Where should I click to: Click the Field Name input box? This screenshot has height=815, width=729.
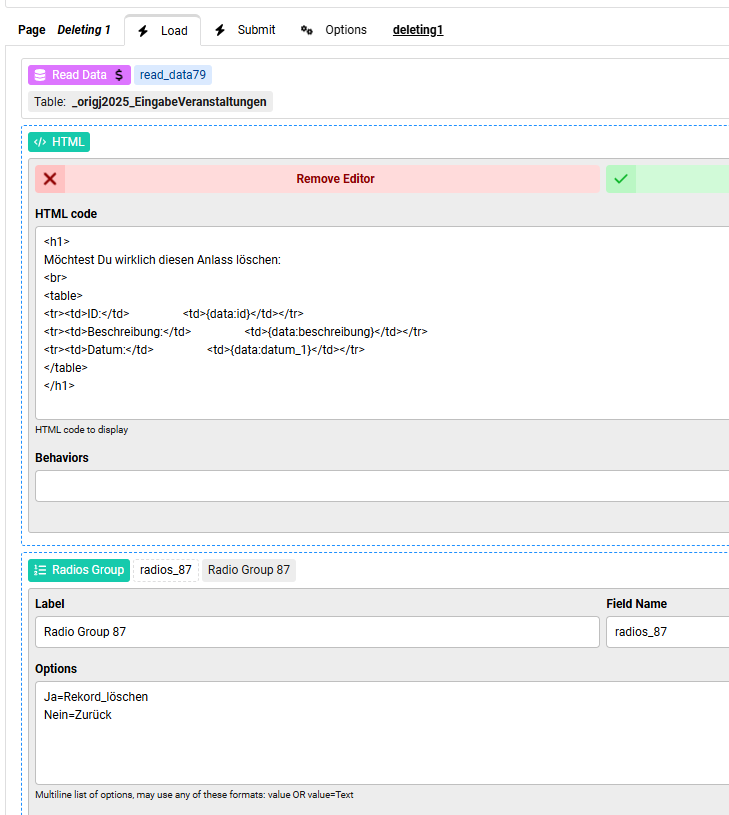tap(666, 632)
